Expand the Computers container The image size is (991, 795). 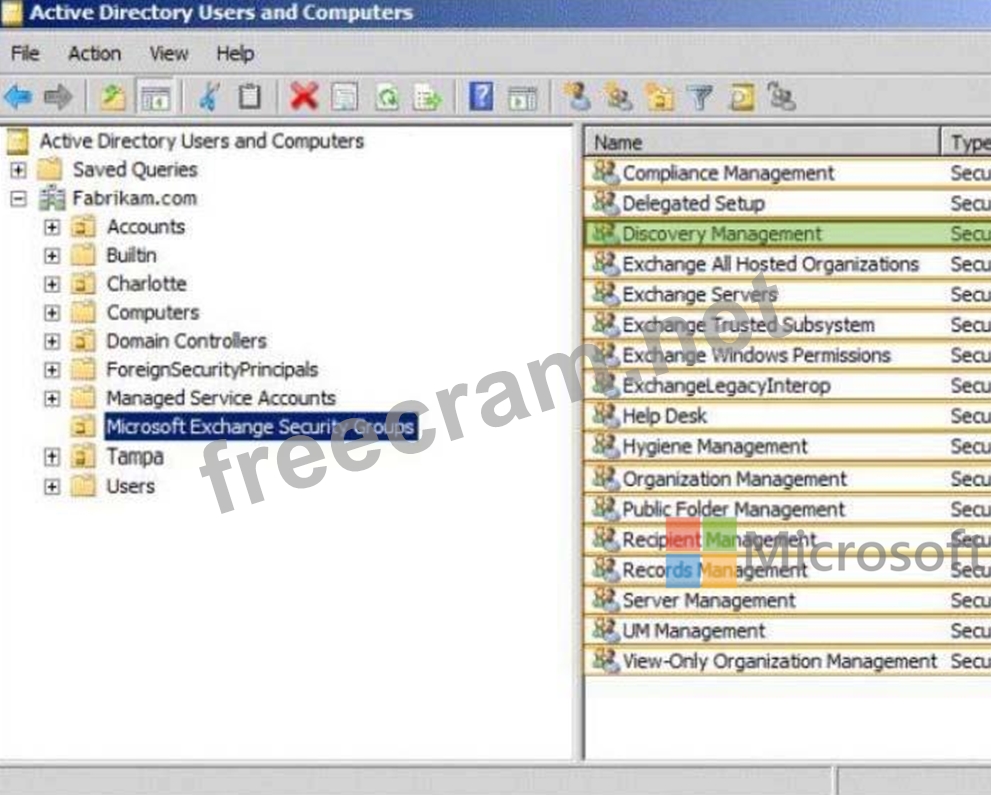[52, 313]
